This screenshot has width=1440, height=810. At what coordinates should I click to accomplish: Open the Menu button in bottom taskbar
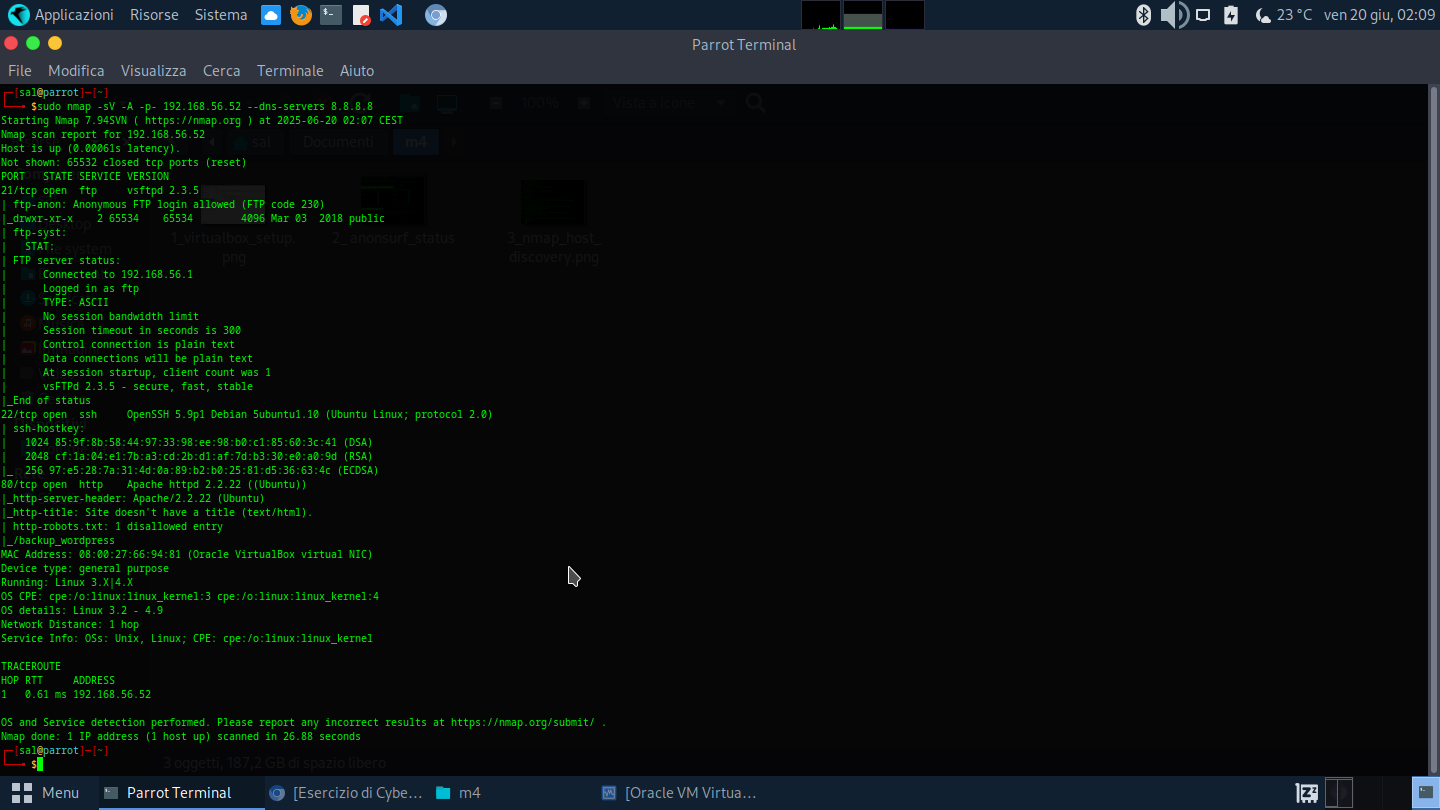[x=45, y=793]
